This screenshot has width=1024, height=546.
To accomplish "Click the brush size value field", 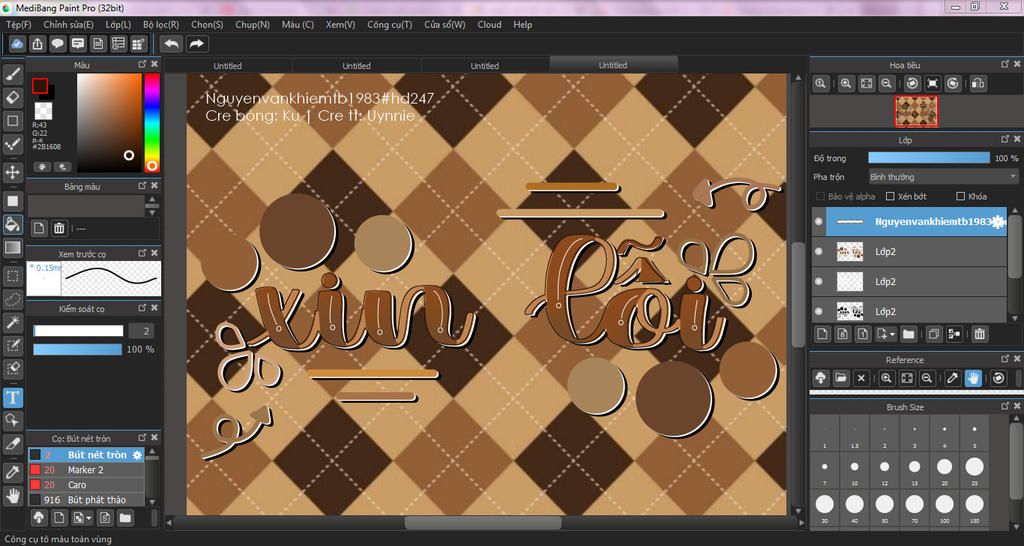I will (x=141, y=330).
